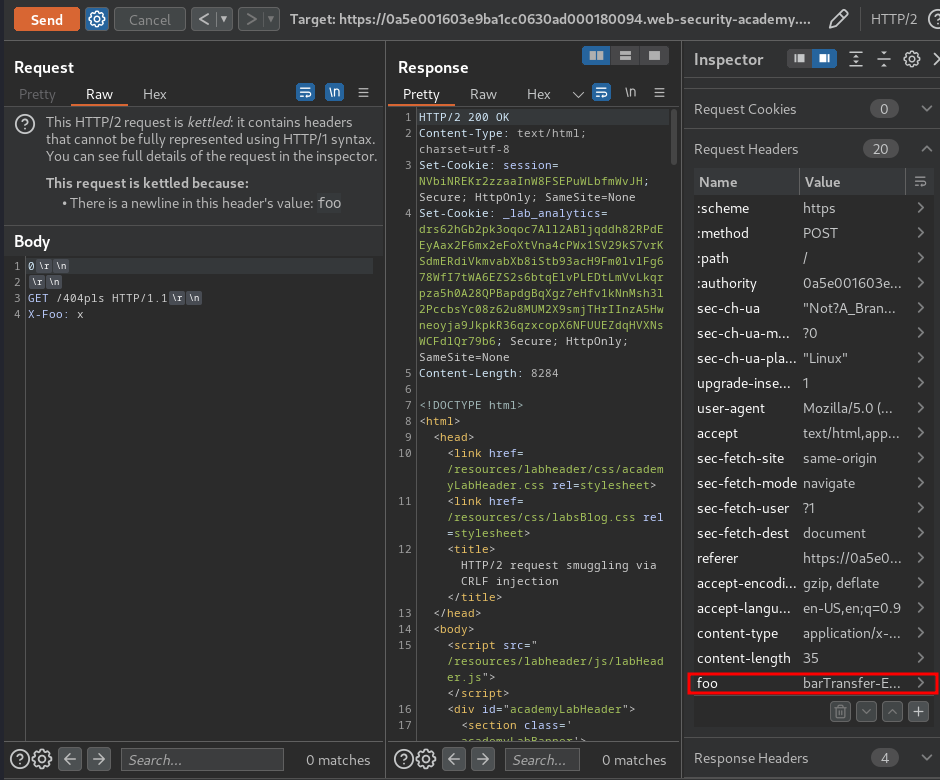Screen dimensions: 940x780
Task: Expand the Response Headers section
Action: point(926,758)
